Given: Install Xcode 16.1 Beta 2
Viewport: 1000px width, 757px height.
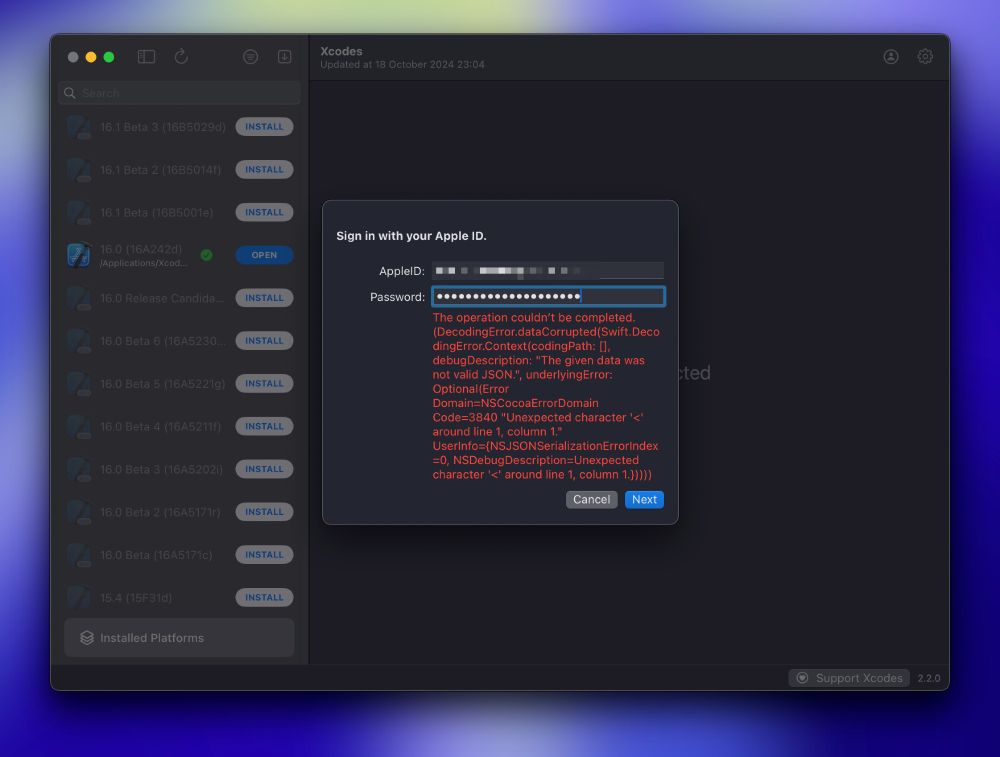Looking at the screenshot, I should pos(264,170).
